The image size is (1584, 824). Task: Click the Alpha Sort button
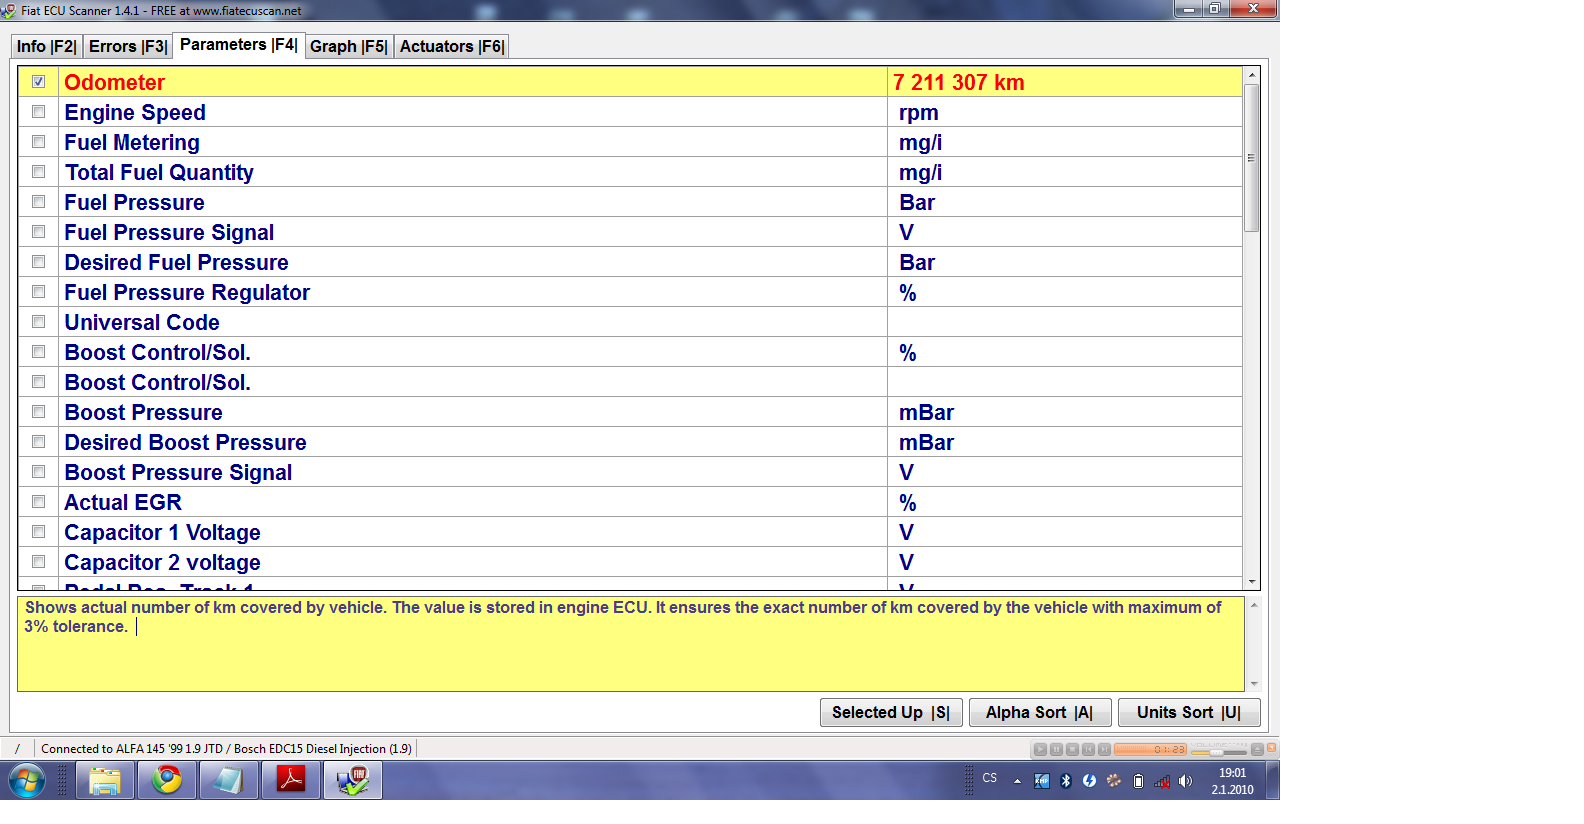pos(1039,712)
